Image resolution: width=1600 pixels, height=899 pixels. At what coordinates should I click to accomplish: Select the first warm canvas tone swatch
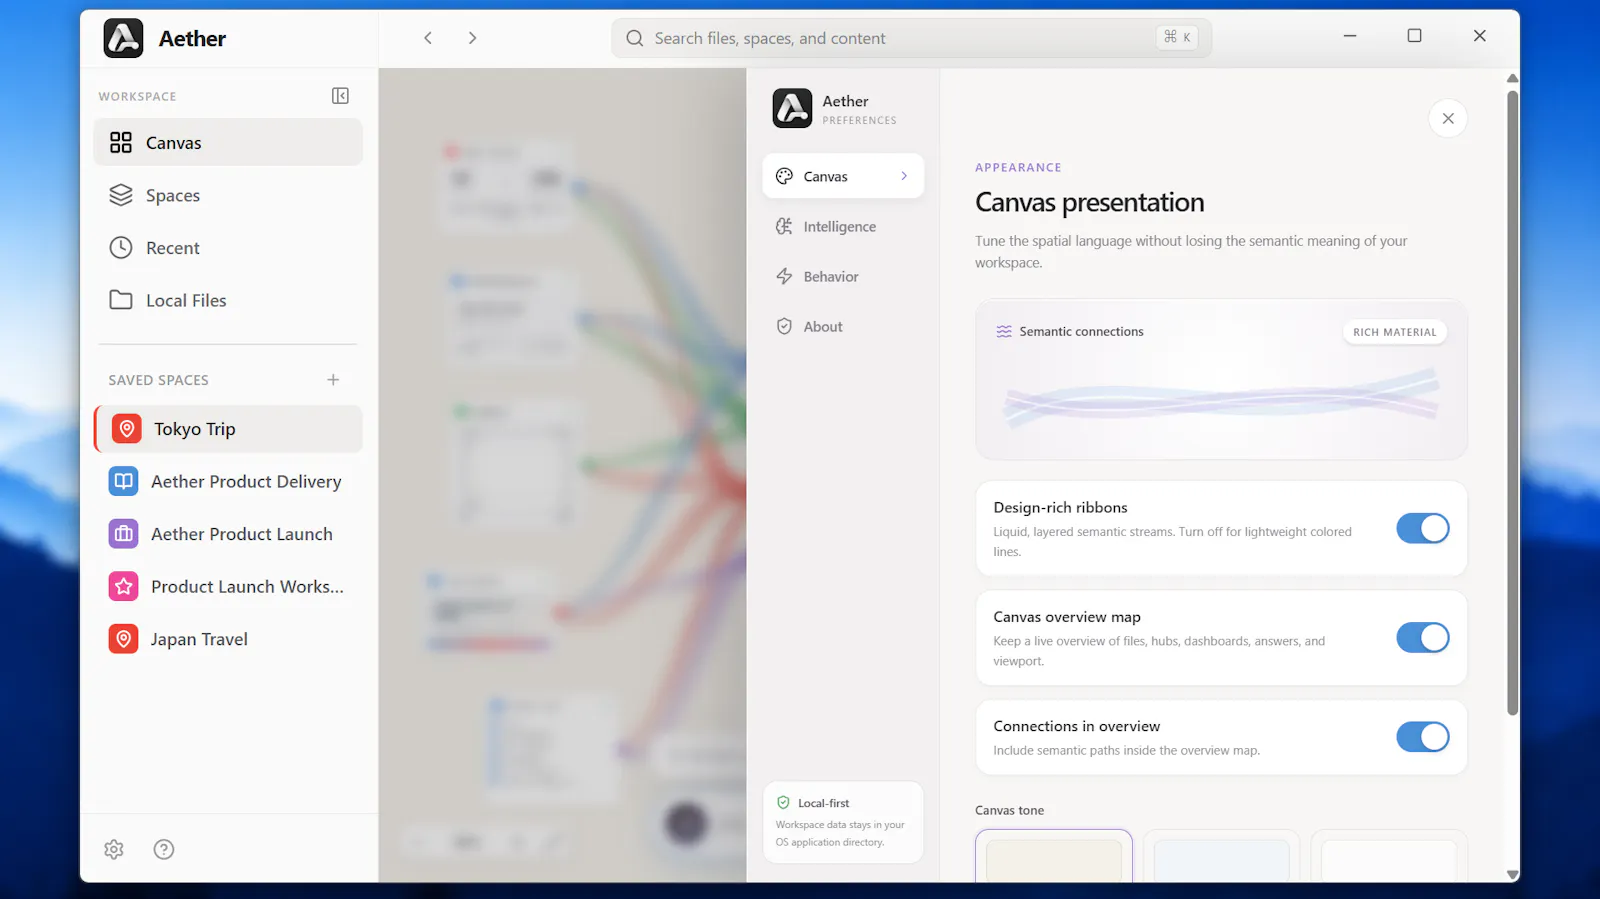tap(1054, 856)
